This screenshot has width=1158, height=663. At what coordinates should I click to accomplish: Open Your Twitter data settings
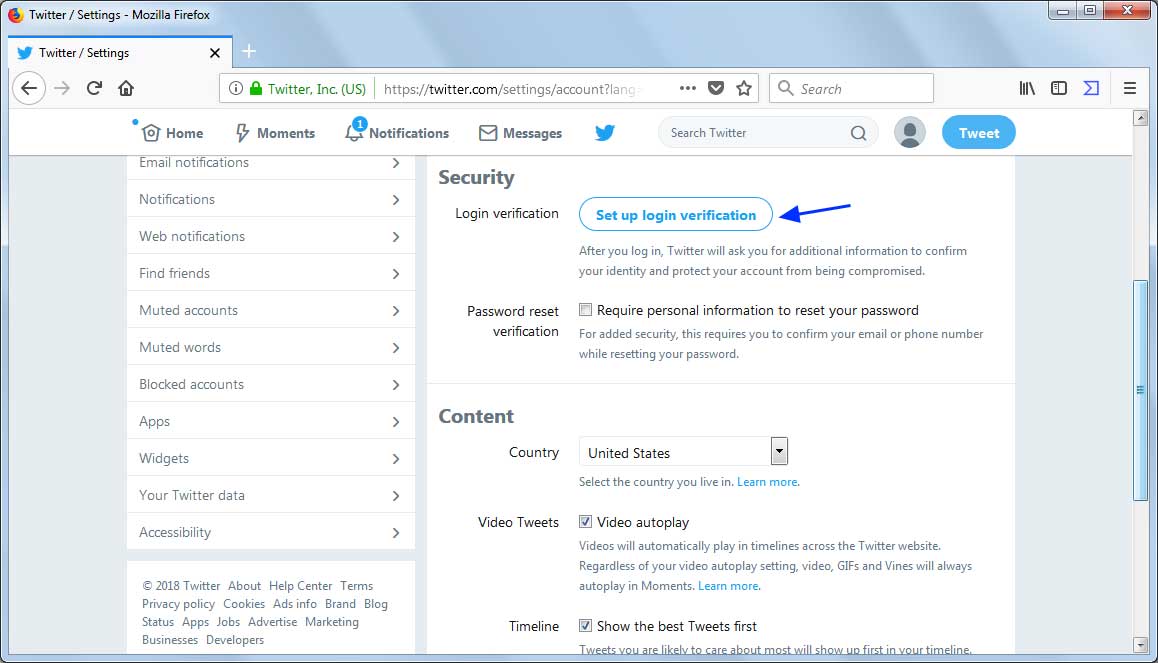tap(270, 494)
